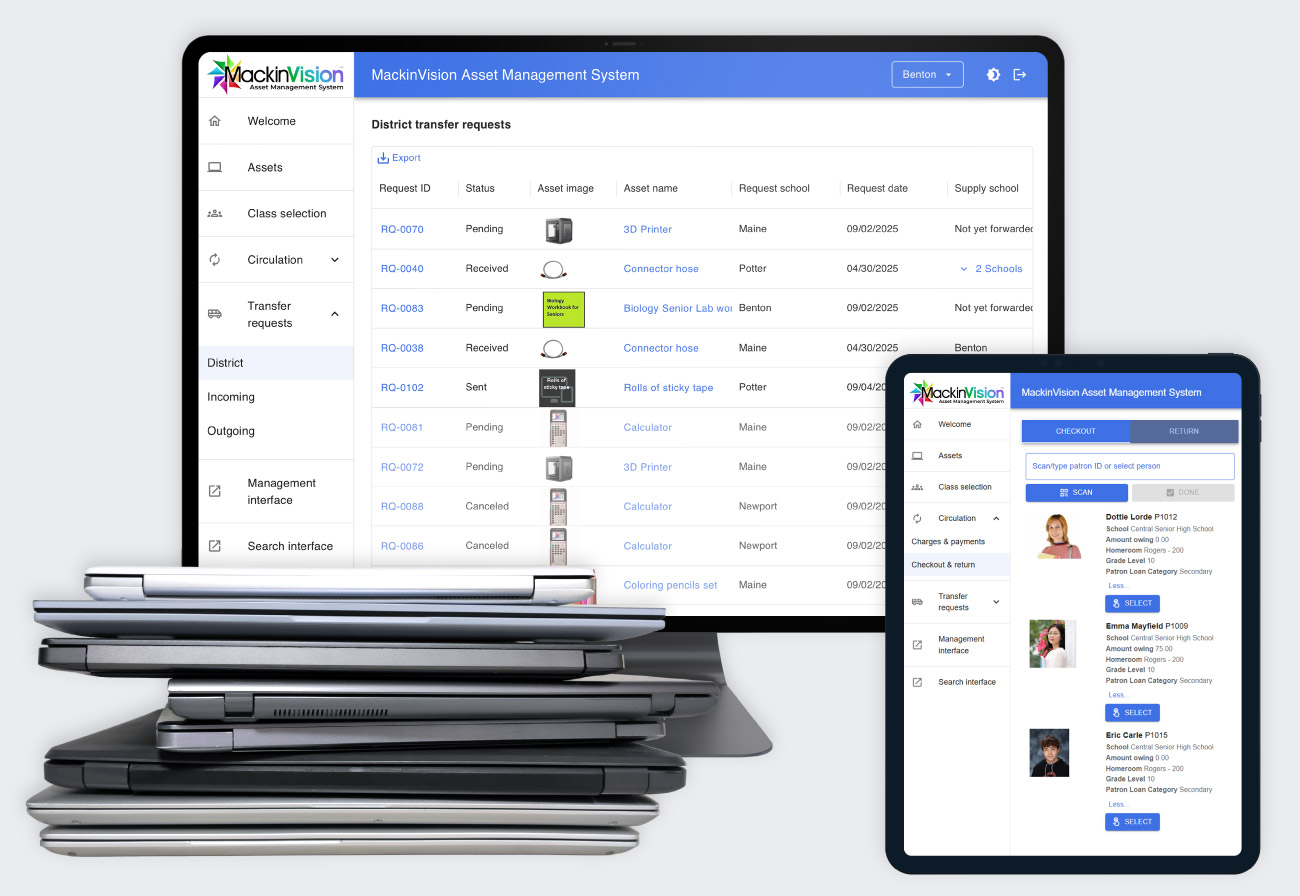Open the District transfer requests menu item

(276, 363)
